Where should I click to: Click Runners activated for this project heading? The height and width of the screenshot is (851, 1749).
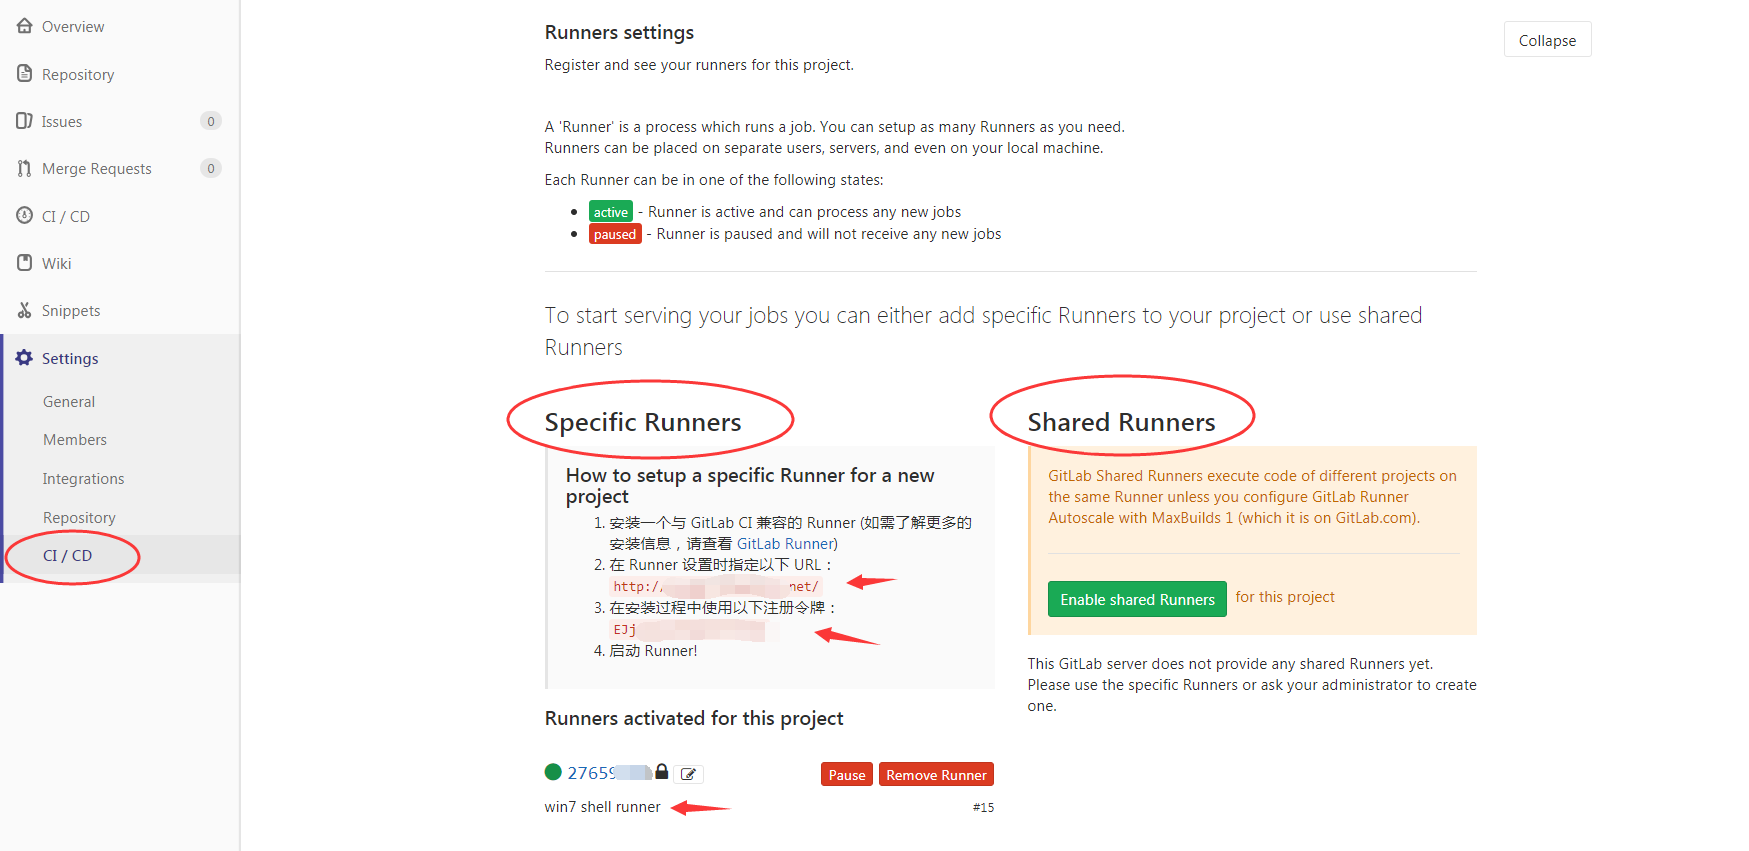[x=694, y=718]
